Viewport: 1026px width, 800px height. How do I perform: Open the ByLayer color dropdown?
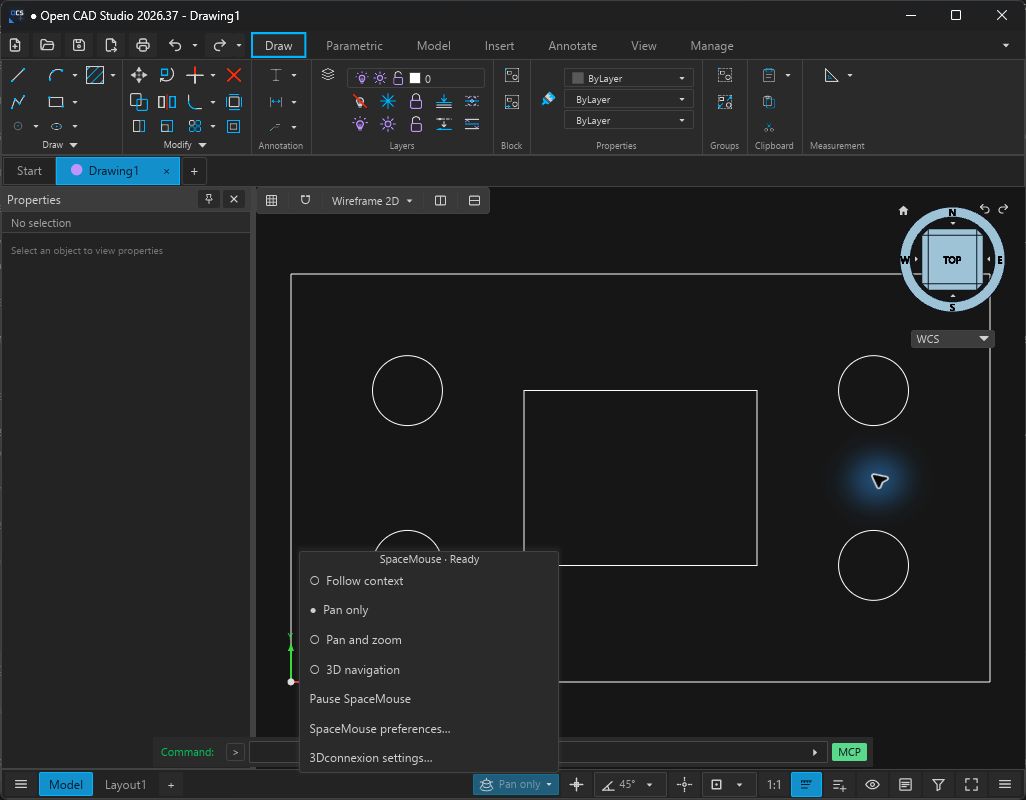(x=628, y=78)
